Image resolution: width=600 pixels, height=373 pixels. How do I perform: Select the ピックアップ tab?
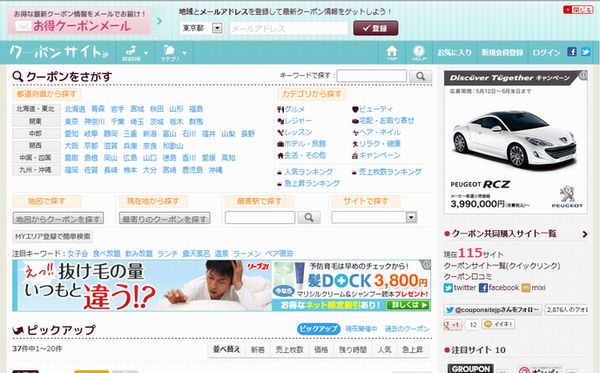[318, 329]
